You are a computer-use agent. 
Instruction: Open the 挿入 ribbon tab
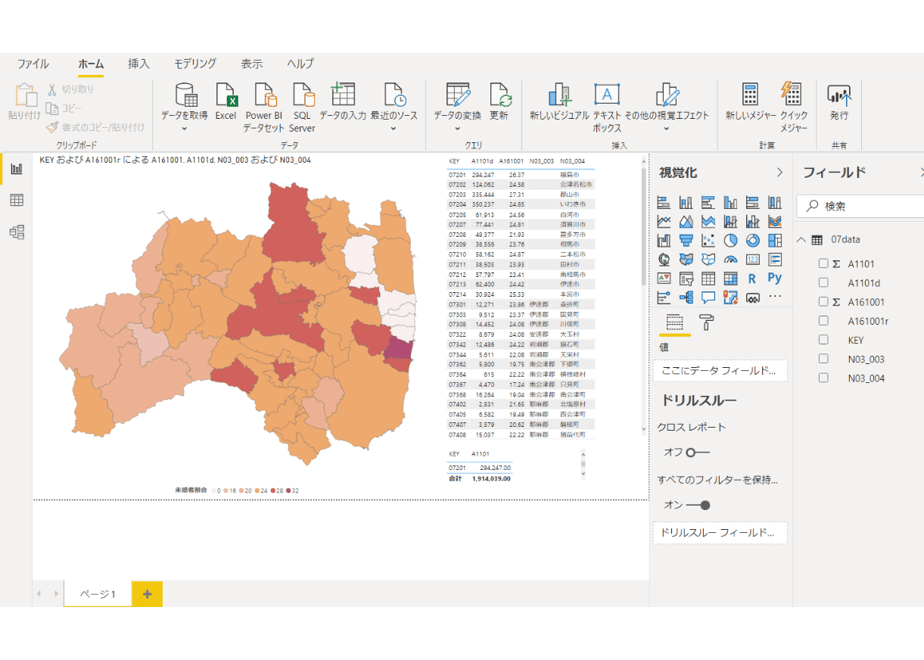click(x=138, y=64)
